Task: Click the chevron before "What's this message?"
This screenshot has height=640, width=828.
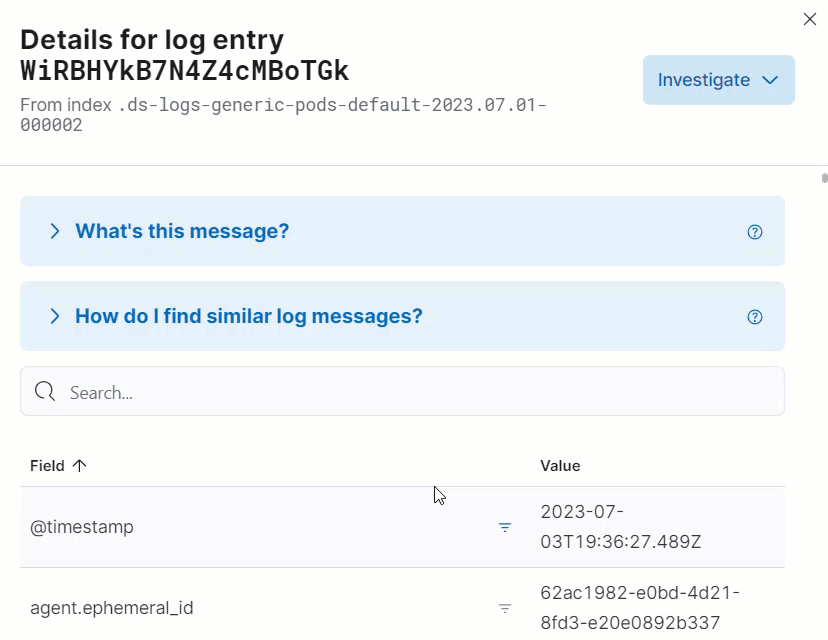Action: pyautogui.click(x=55, y=231)
